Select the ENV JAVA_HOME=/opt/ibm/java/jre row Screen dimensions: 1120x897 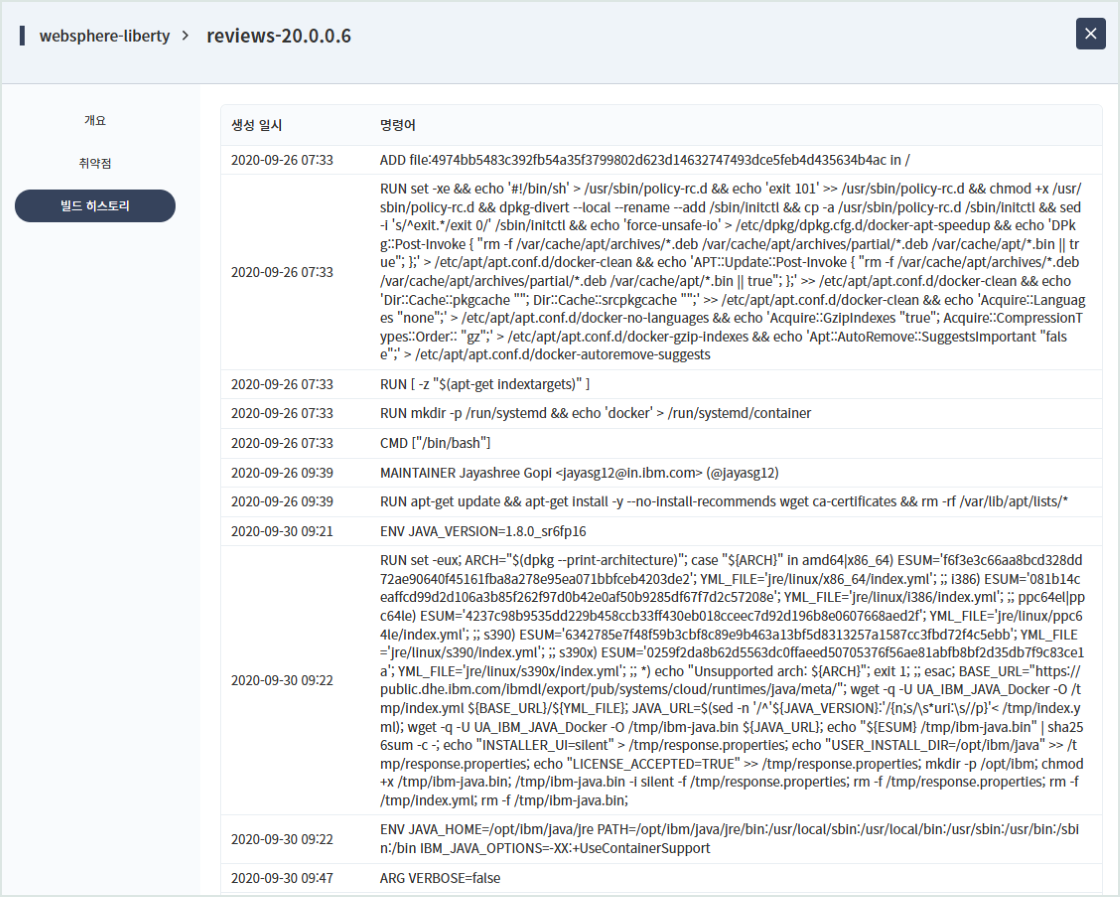click(x=661, y=839)
